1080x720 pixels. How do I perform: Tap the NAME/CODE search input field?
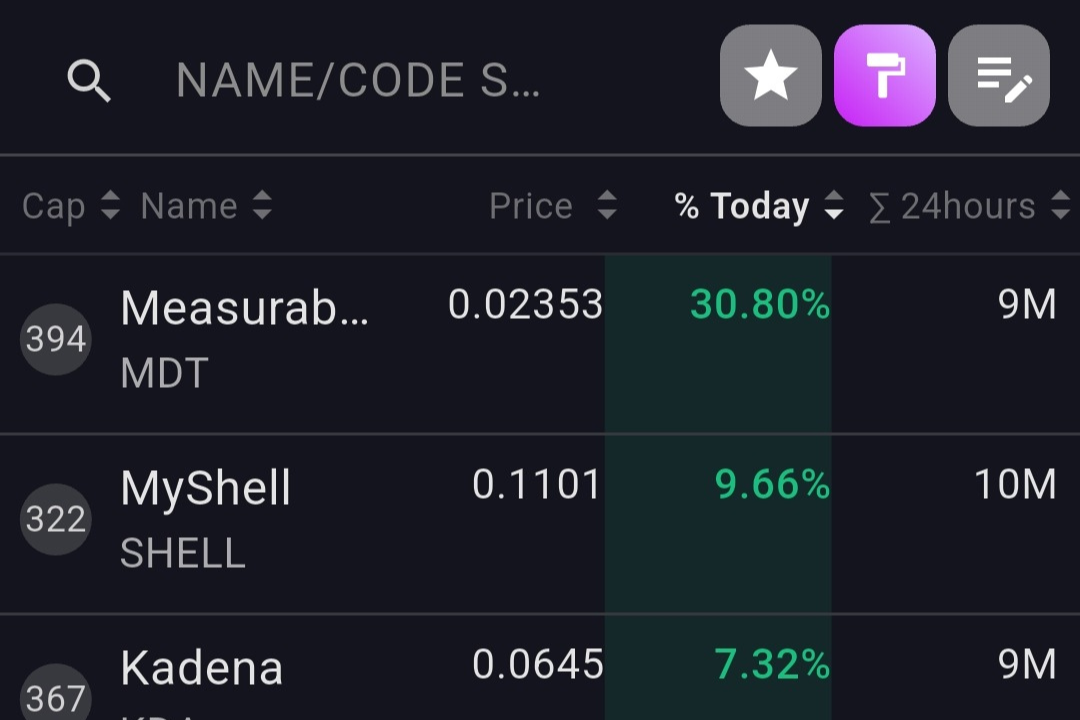click(360, 80)
